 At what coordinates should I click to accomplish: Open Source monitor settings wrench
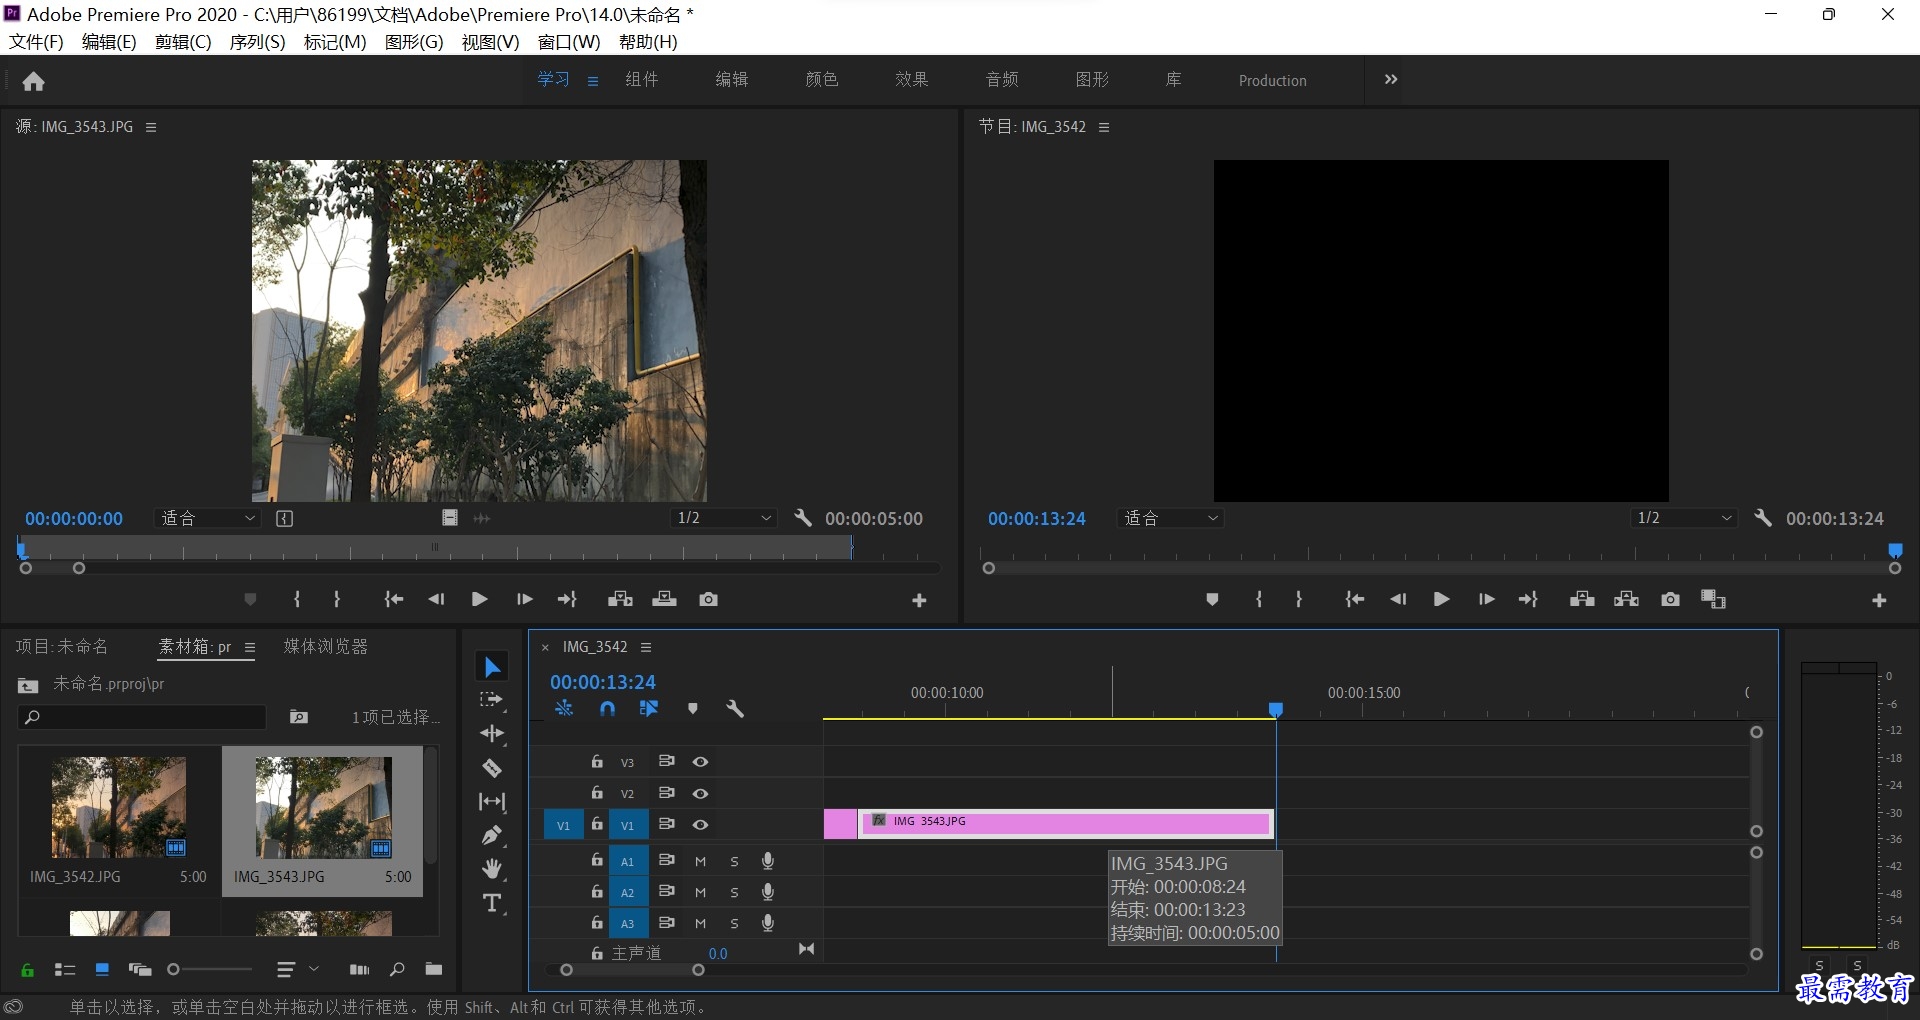802,518
